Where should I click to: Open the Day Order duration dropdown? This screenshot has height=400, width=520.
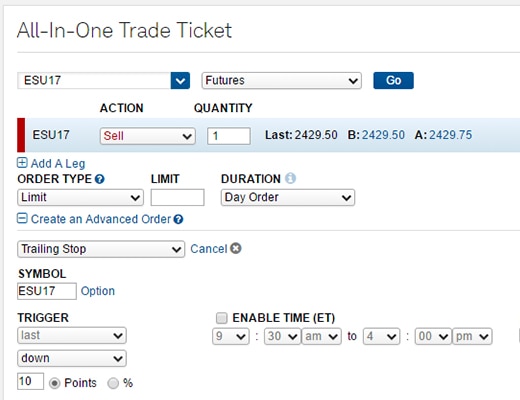pyautogui.click(x=288, y=197)
